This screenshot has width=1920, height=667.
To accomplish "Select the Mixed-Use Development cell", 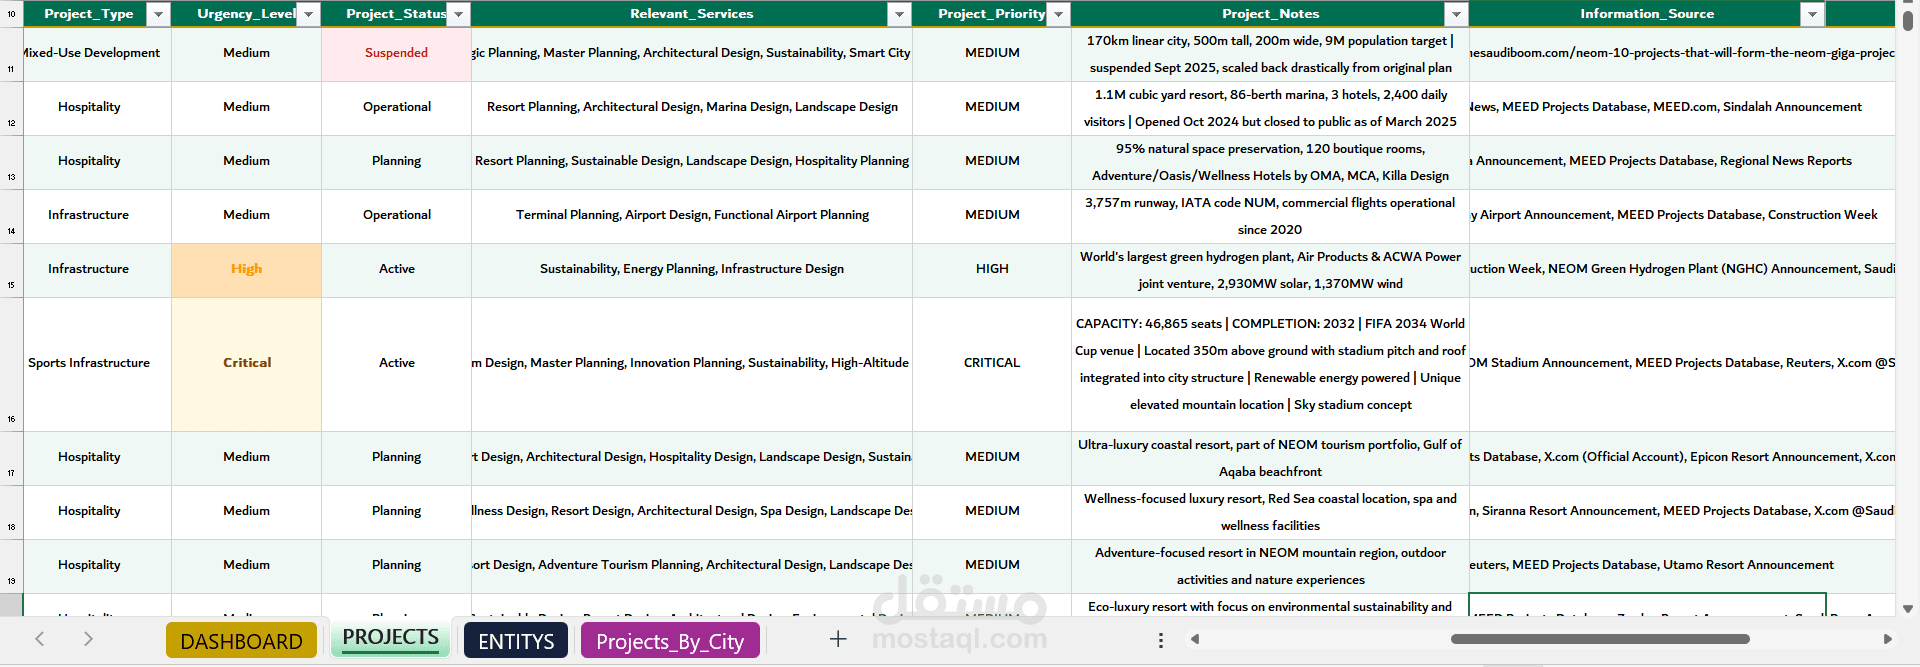I will click(97, 54).
